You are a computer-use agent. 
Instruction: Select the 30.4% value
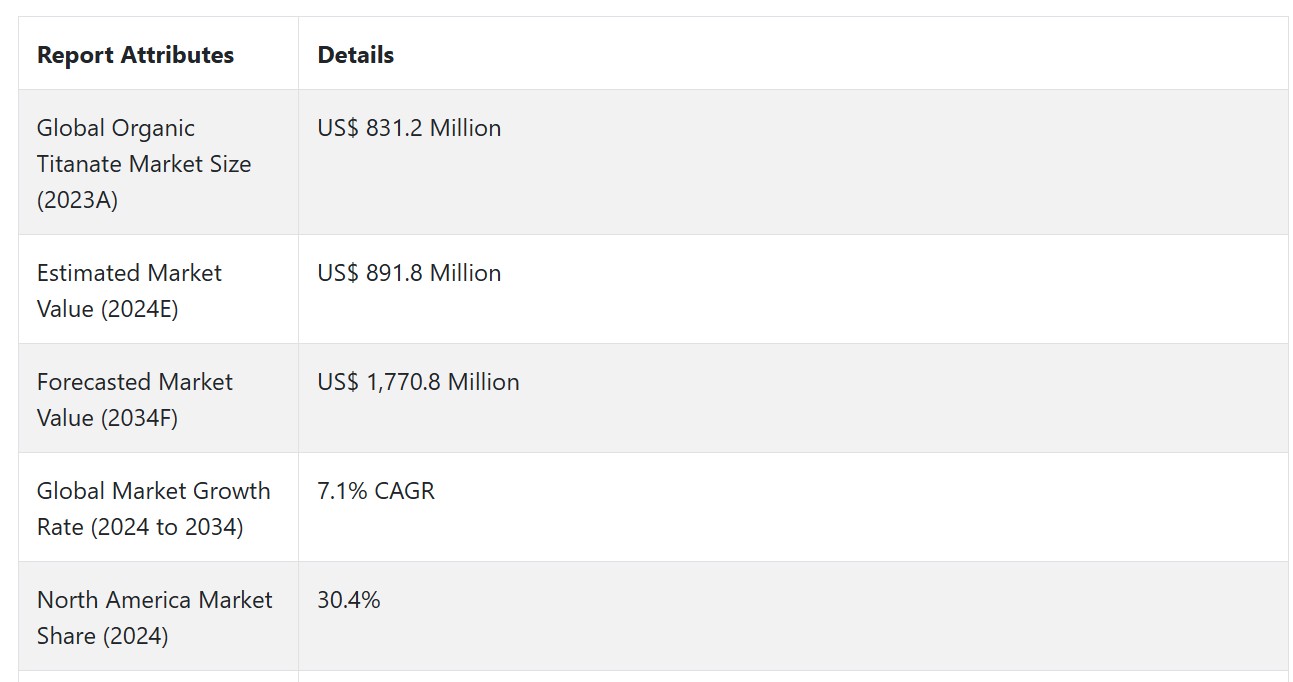pos(349,600)
